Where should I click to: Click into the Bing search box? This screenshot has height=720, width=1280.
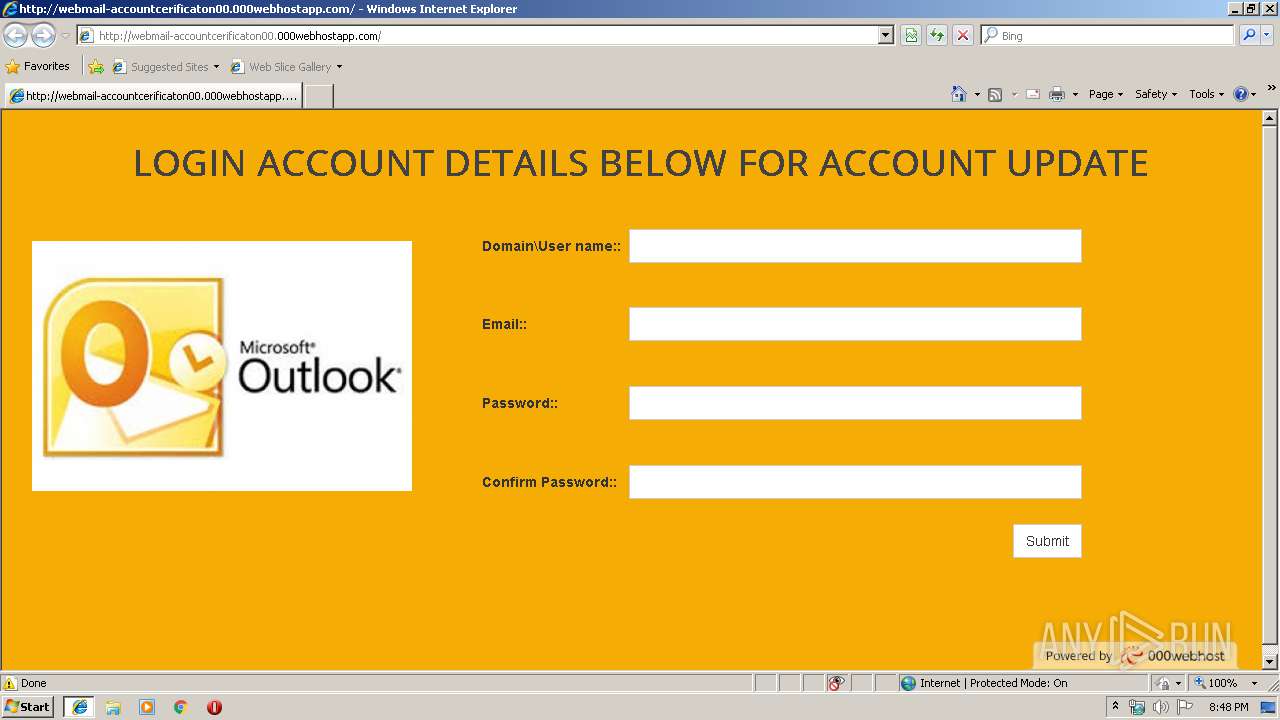pyautogui.click(x=1107, y=36)
